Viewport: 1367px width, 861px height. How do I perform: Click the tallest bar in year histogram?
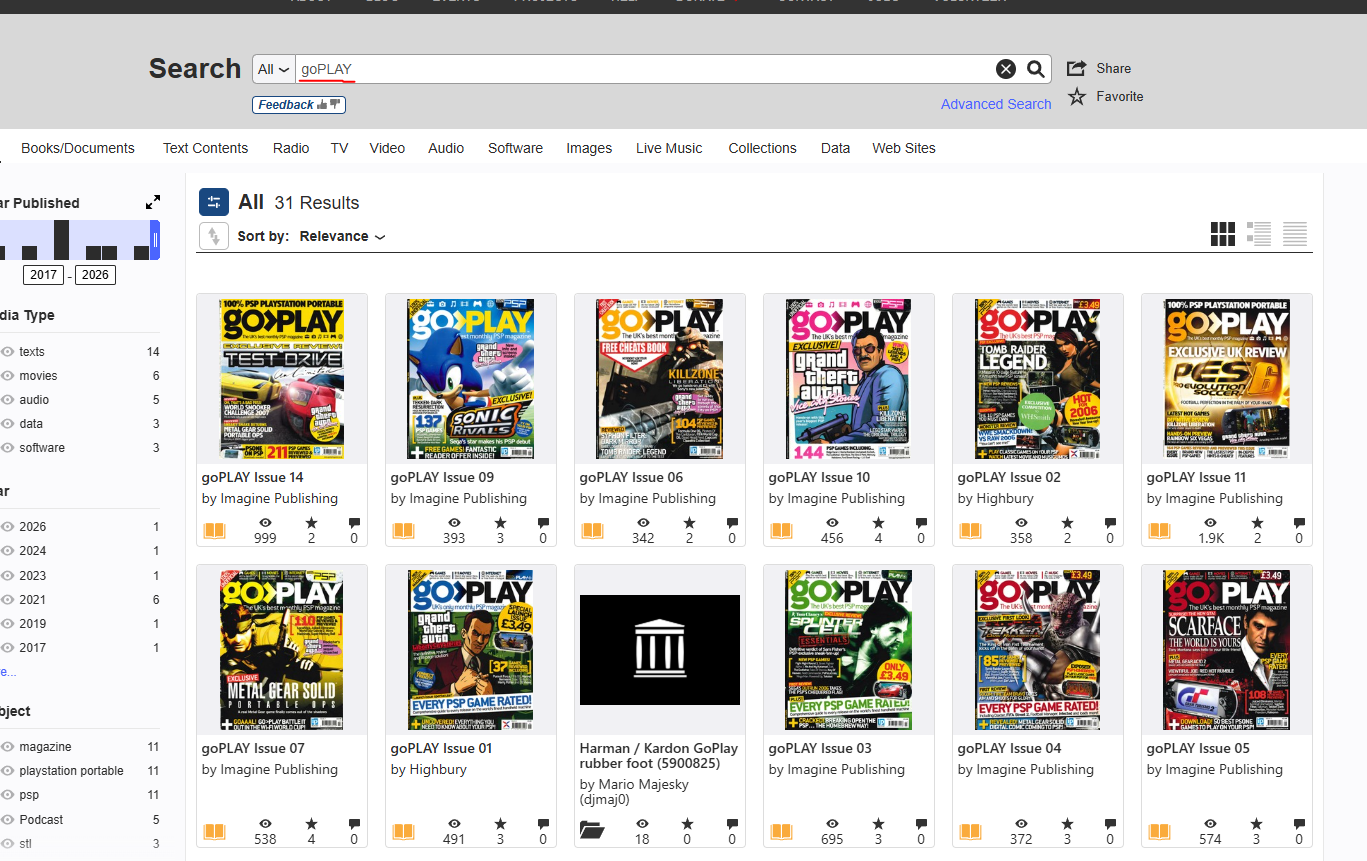62,240
